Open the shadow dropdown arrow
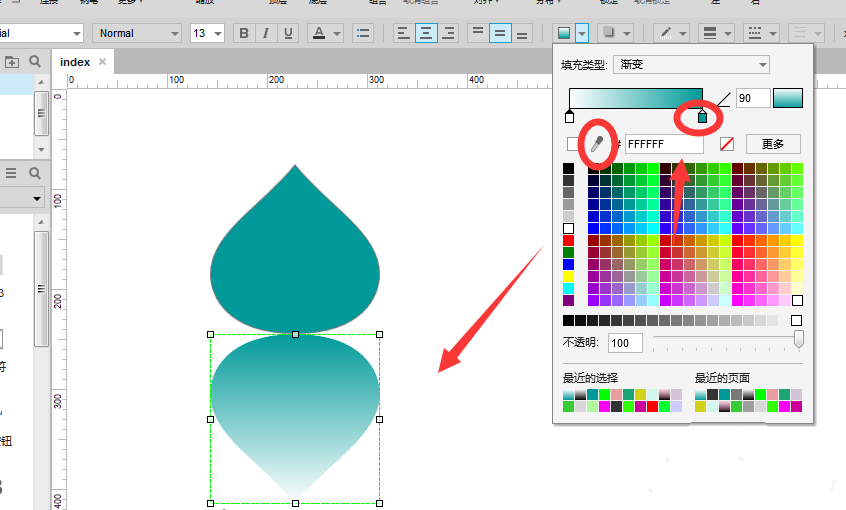Viewport: 846px width, 510px height. (x=627, y=33)
